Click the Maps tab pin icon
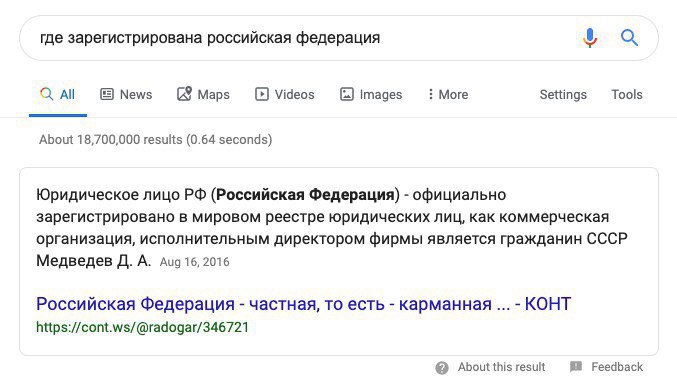The height and width of the screenshot is (391, 677). (184, 94)
